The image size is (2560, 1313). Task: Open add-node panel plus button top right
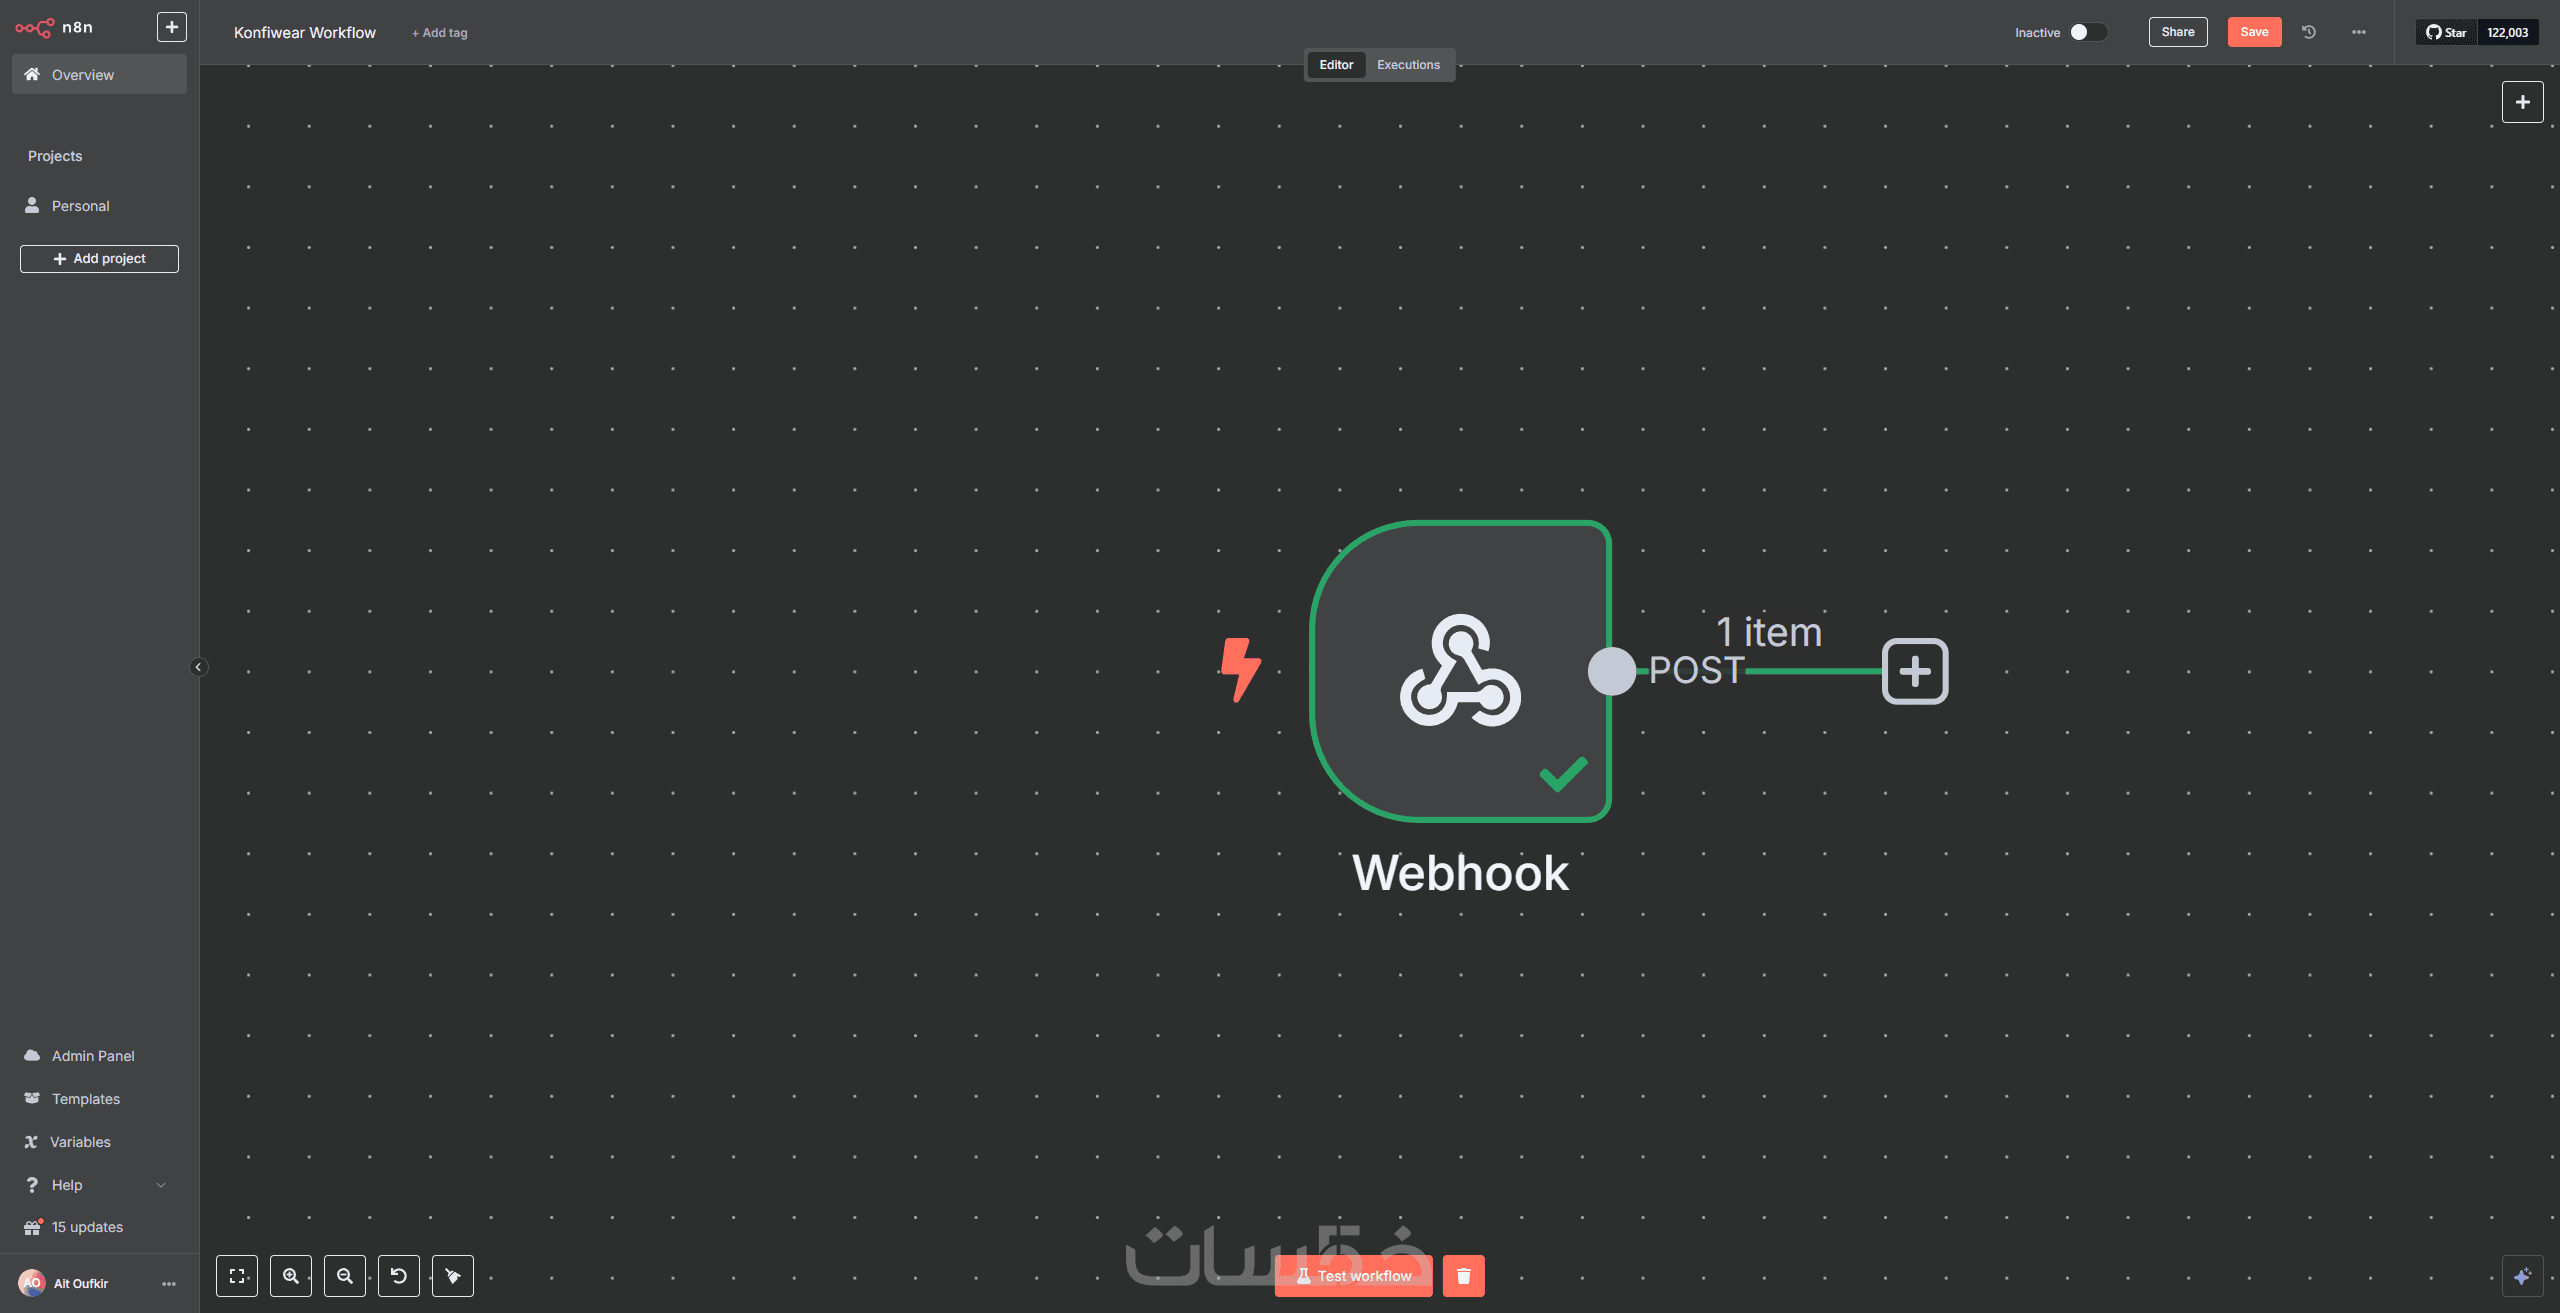point(2522,102)
